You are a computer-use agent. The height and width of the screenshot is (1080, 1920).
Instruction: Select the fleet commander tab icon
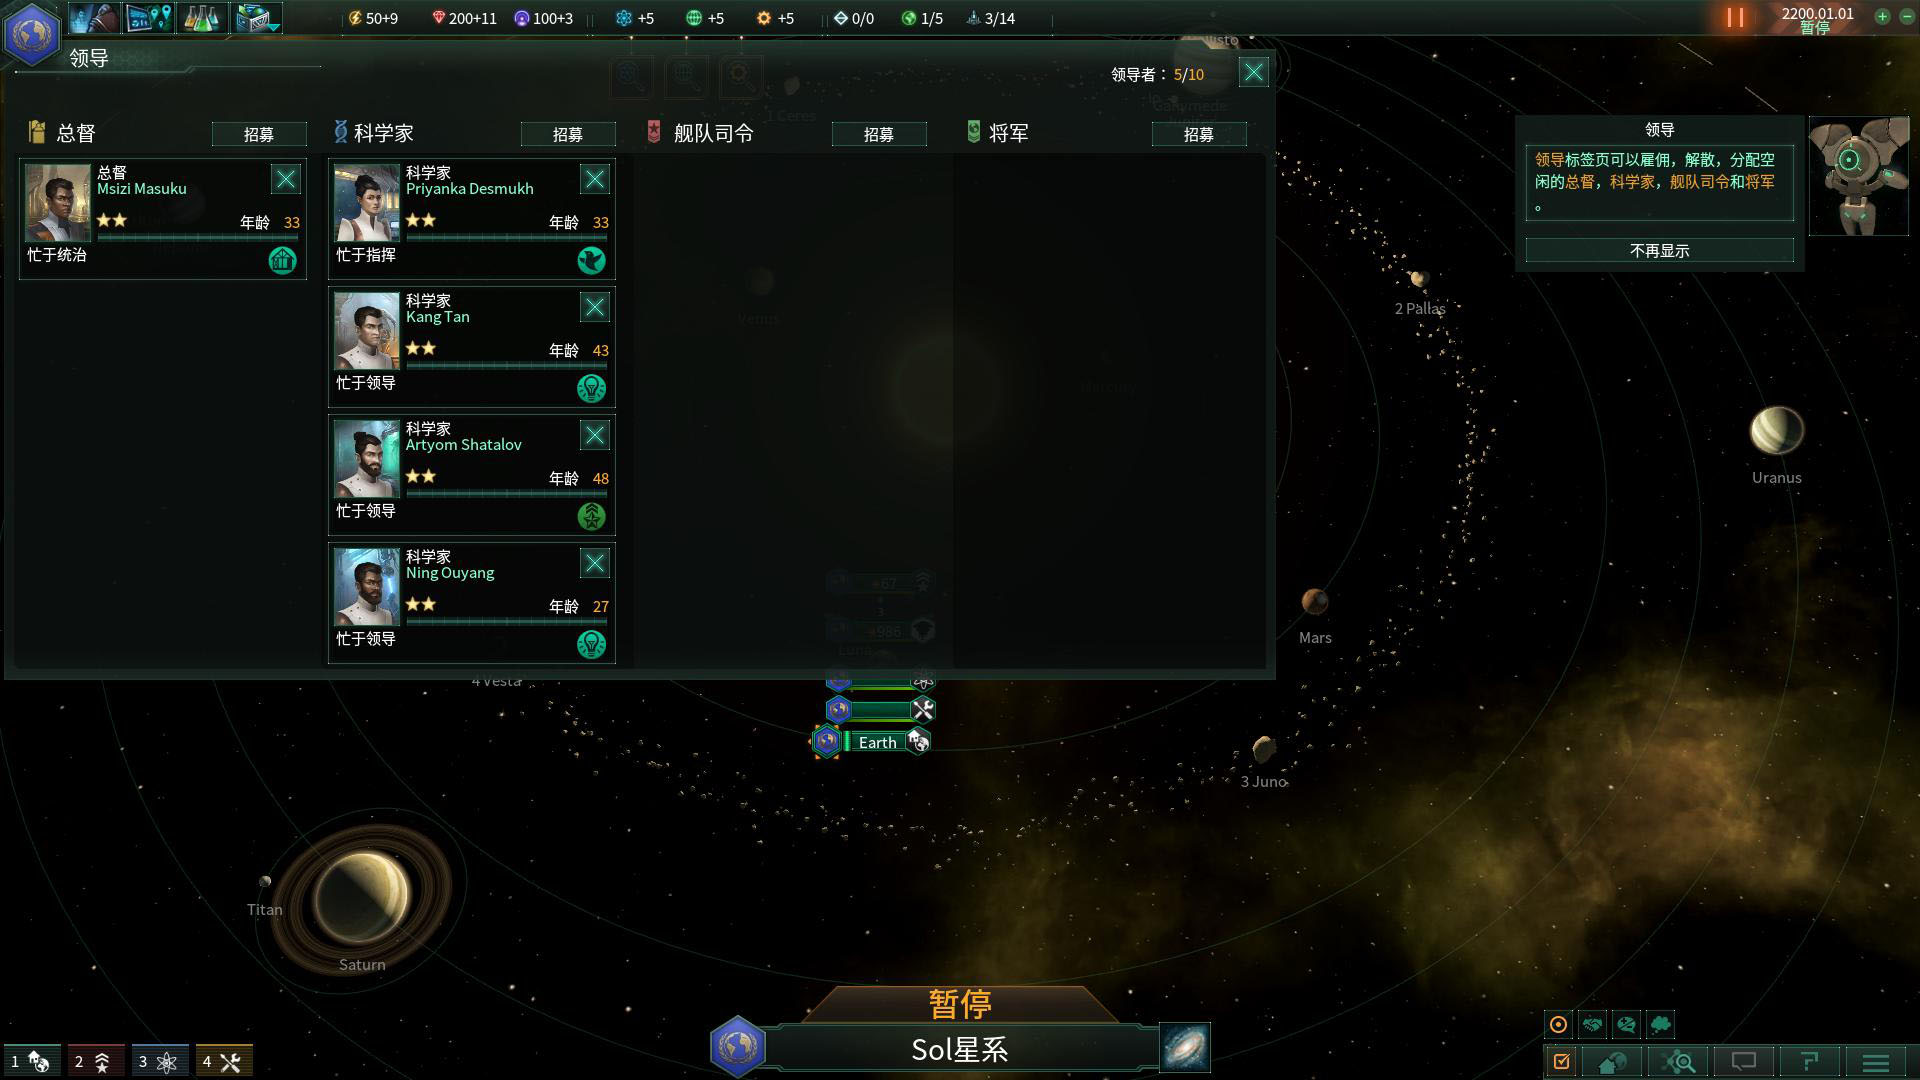coord(655,132)
